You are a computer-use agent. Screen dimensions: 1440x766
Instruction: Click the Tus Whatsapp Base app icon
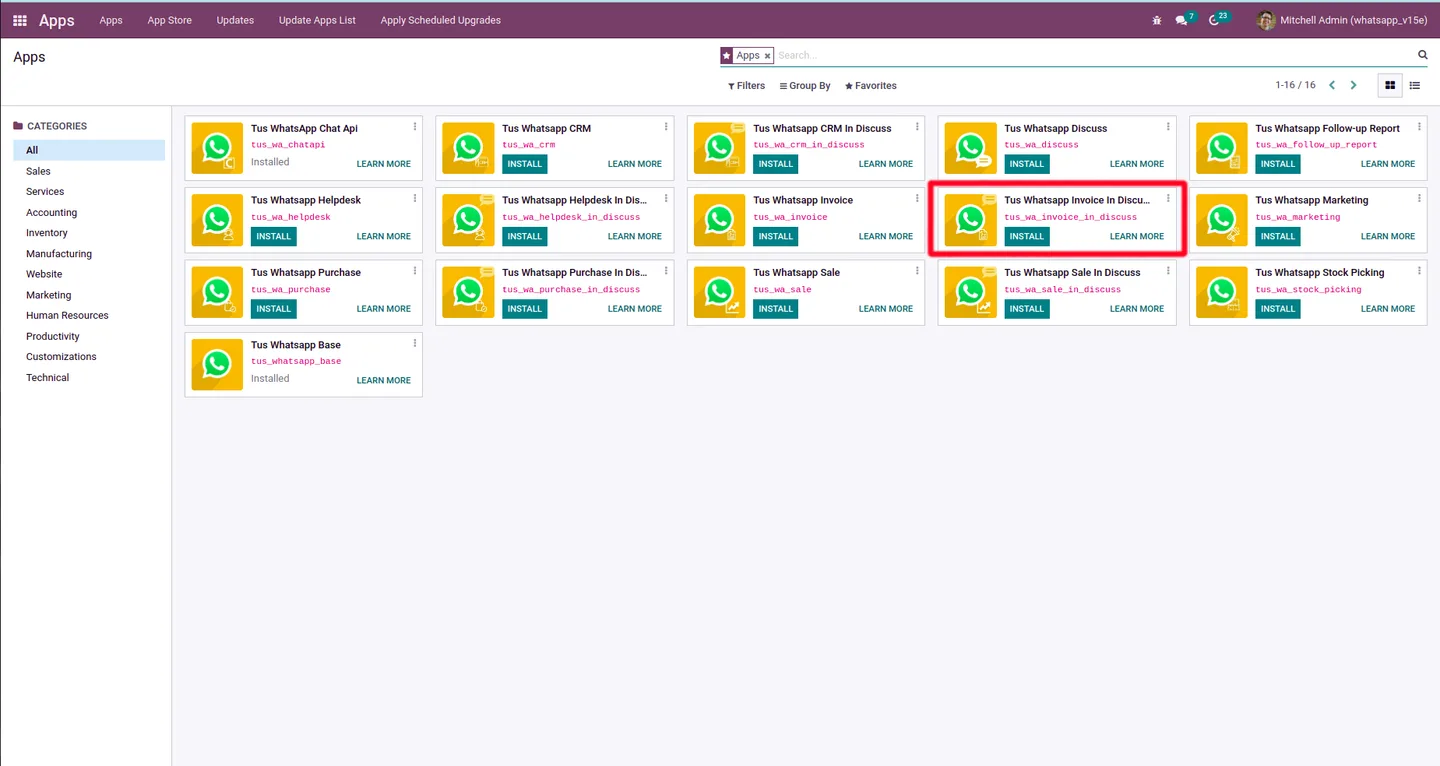[217, 364]
